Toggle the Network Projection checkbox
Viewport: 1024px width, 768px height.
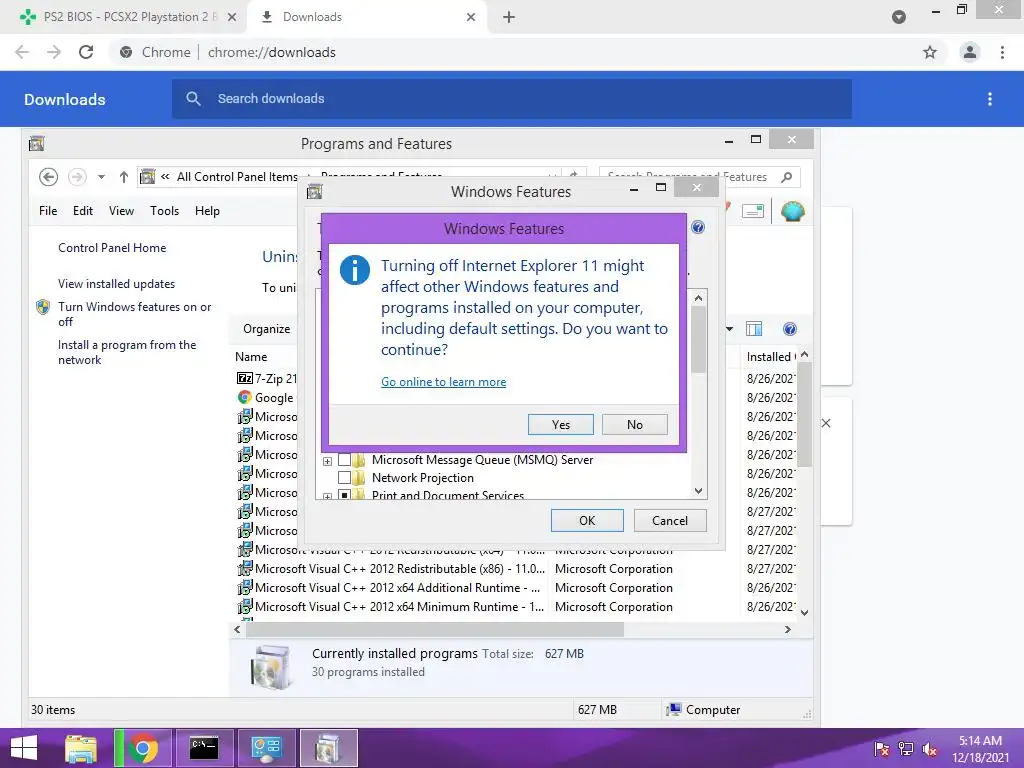click(x=344, y=478)
